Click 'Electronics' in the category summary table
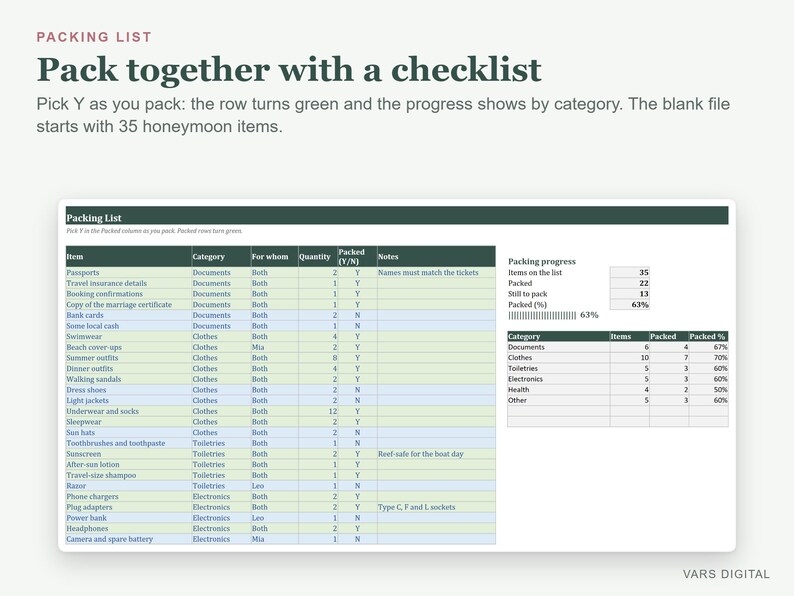 (x=559, y=379)
